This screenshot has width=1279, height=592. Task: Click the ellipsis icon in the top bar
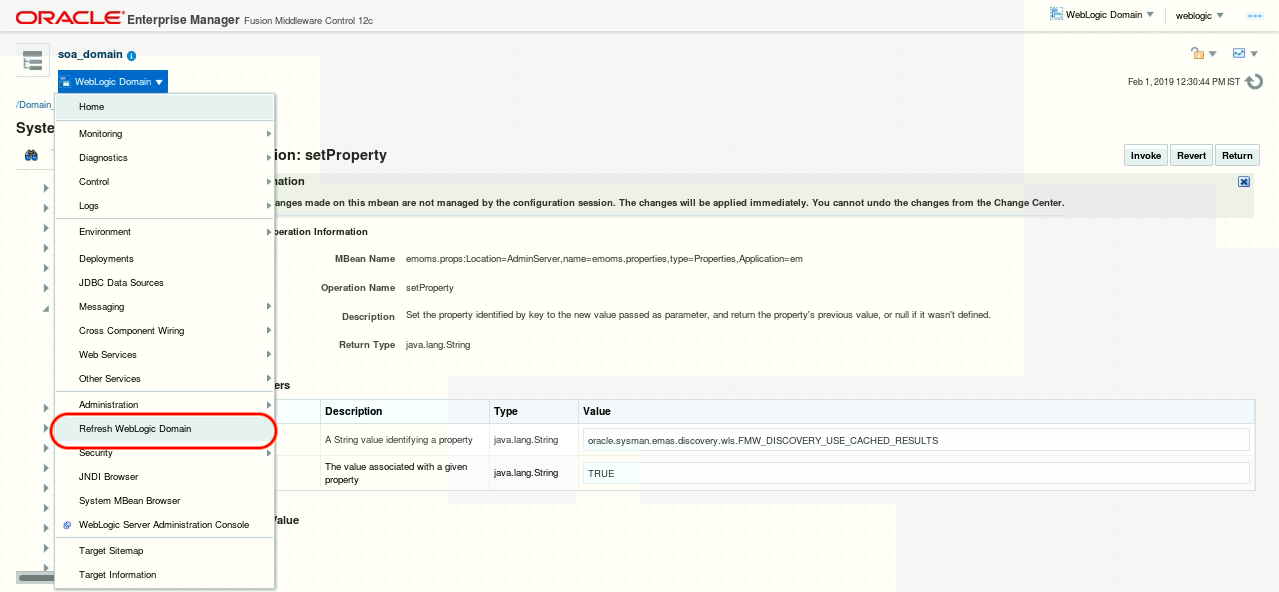tap(1254, 15)
